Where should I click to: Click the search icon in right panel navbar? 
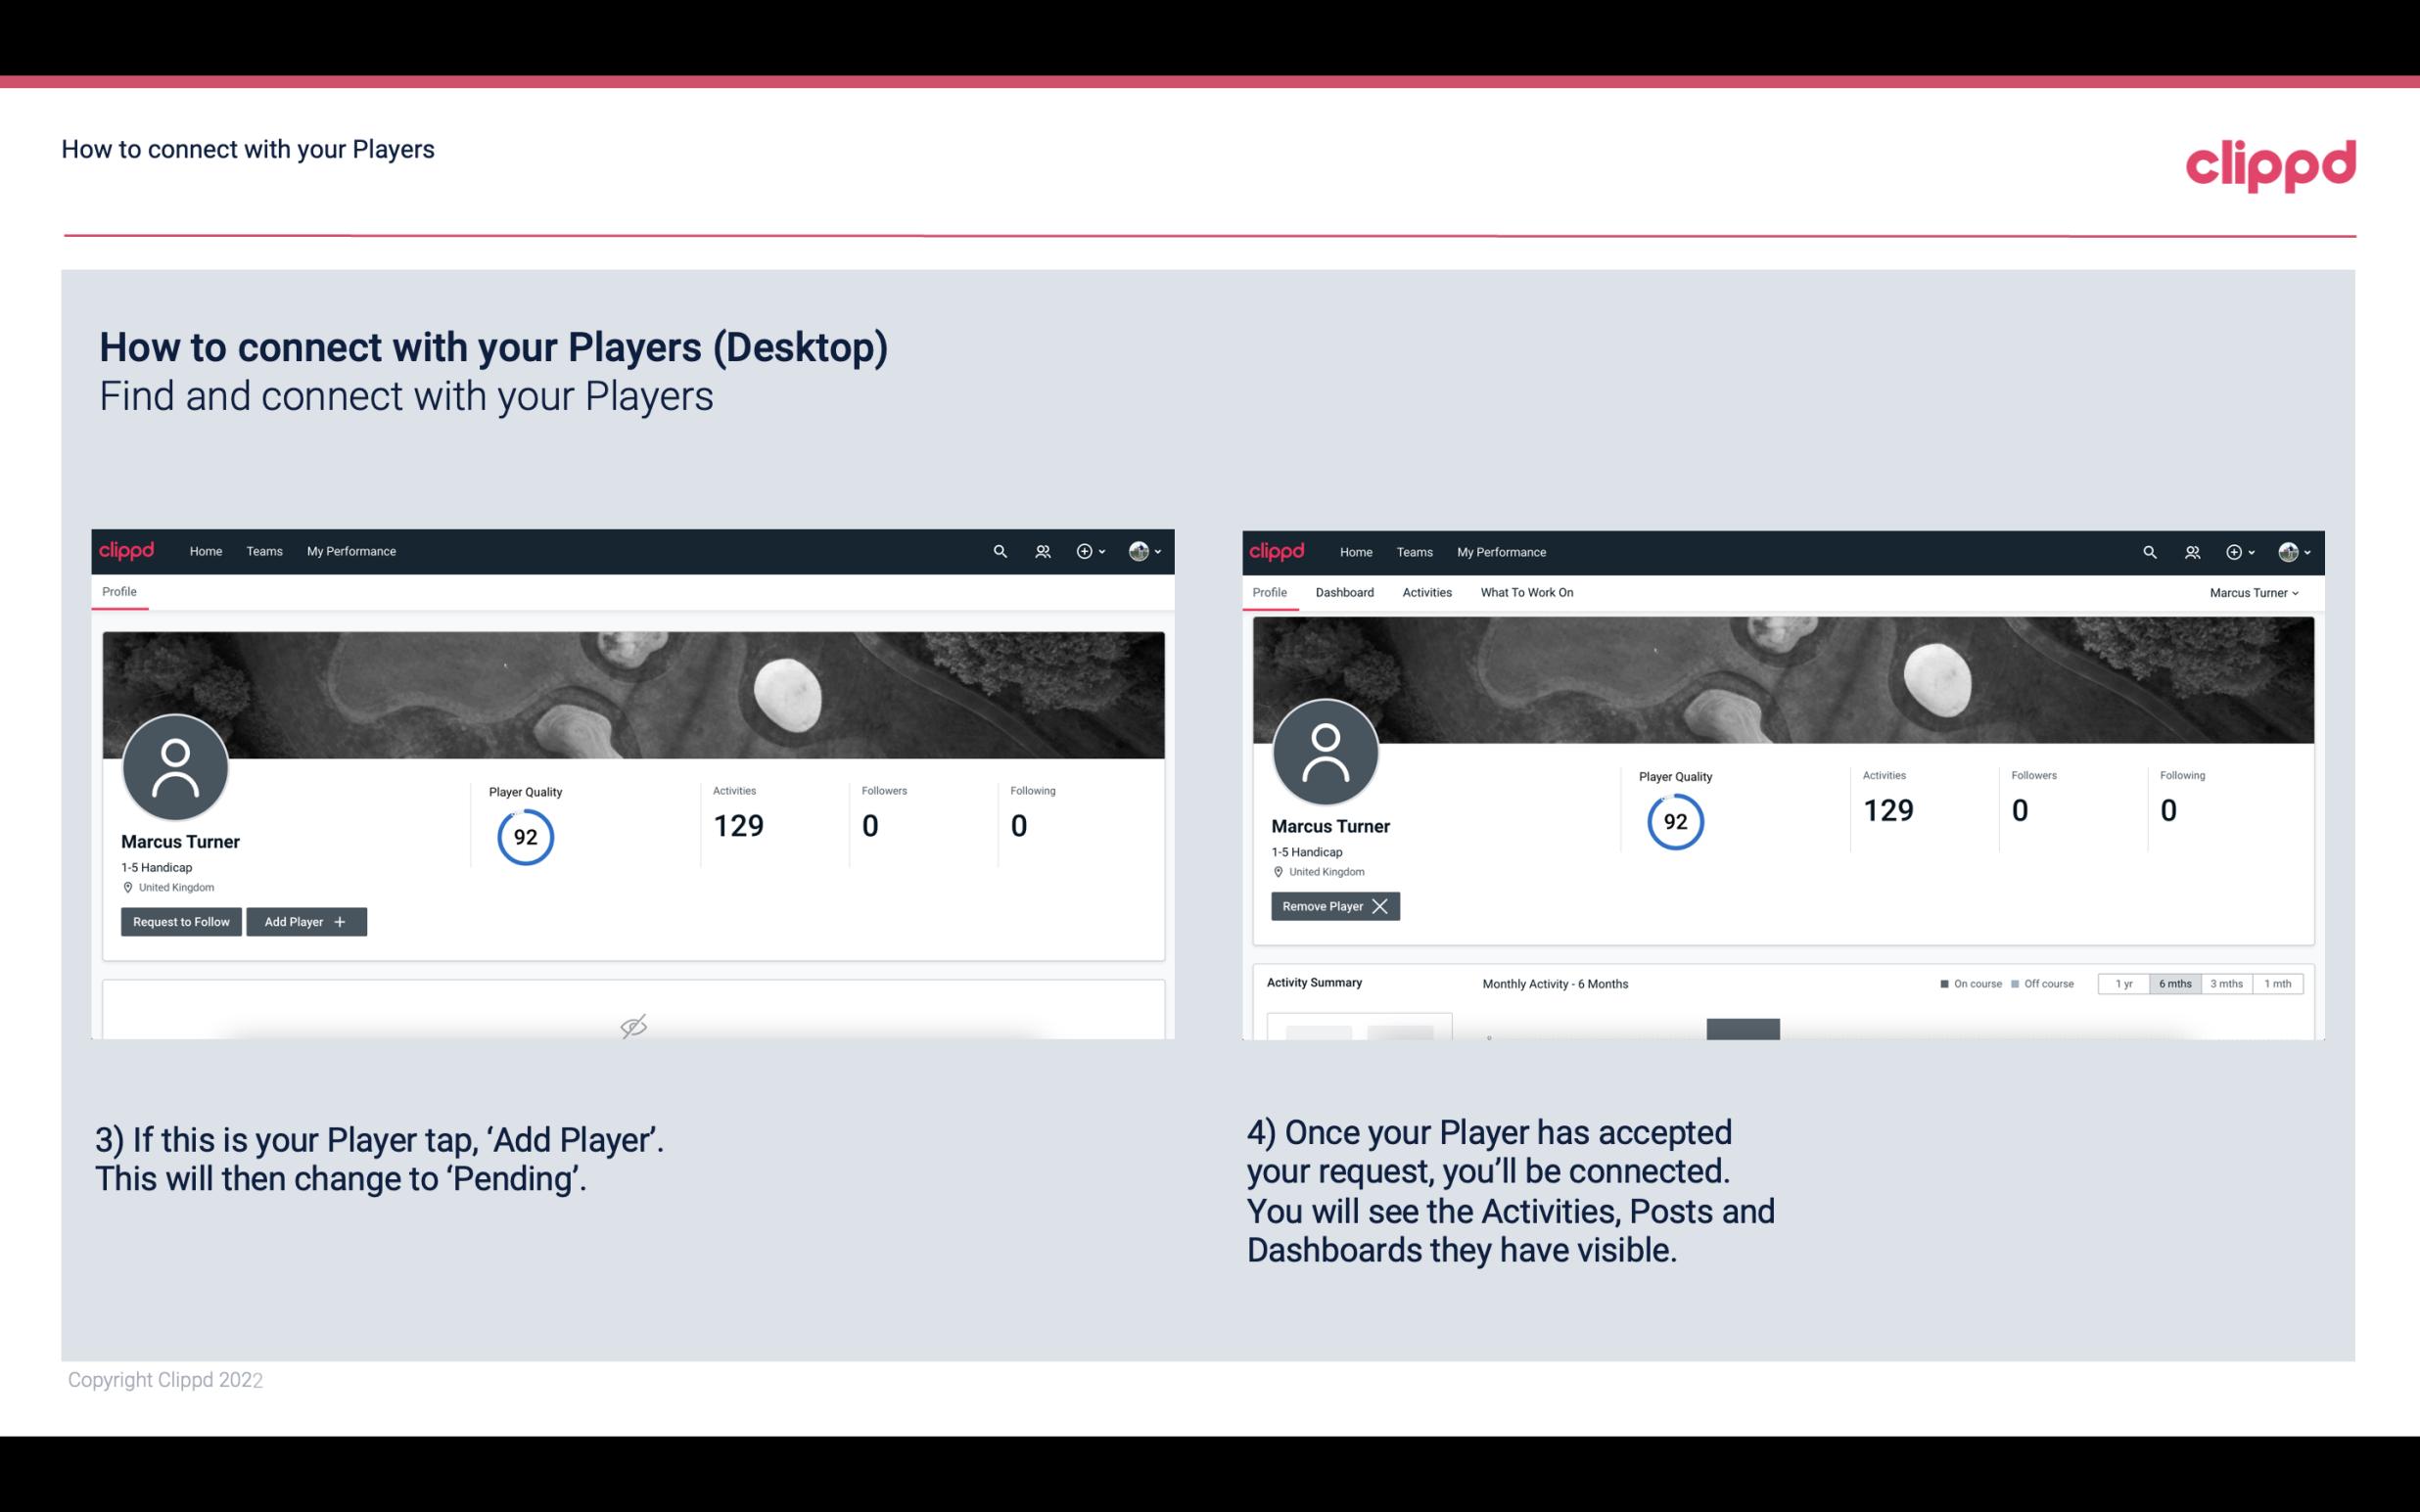tap(2148, 550)
